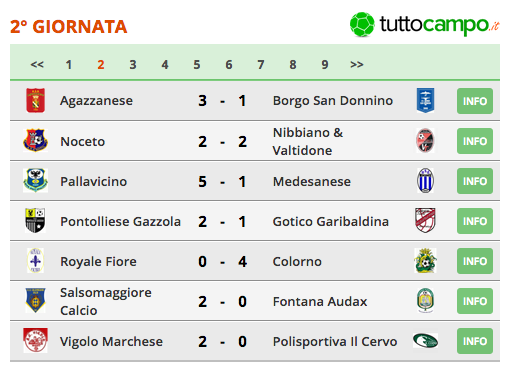Image resolution: width=513 pixels, height=370 pixels.
Task: Switch to matchday 5
Action: (197, 64)
